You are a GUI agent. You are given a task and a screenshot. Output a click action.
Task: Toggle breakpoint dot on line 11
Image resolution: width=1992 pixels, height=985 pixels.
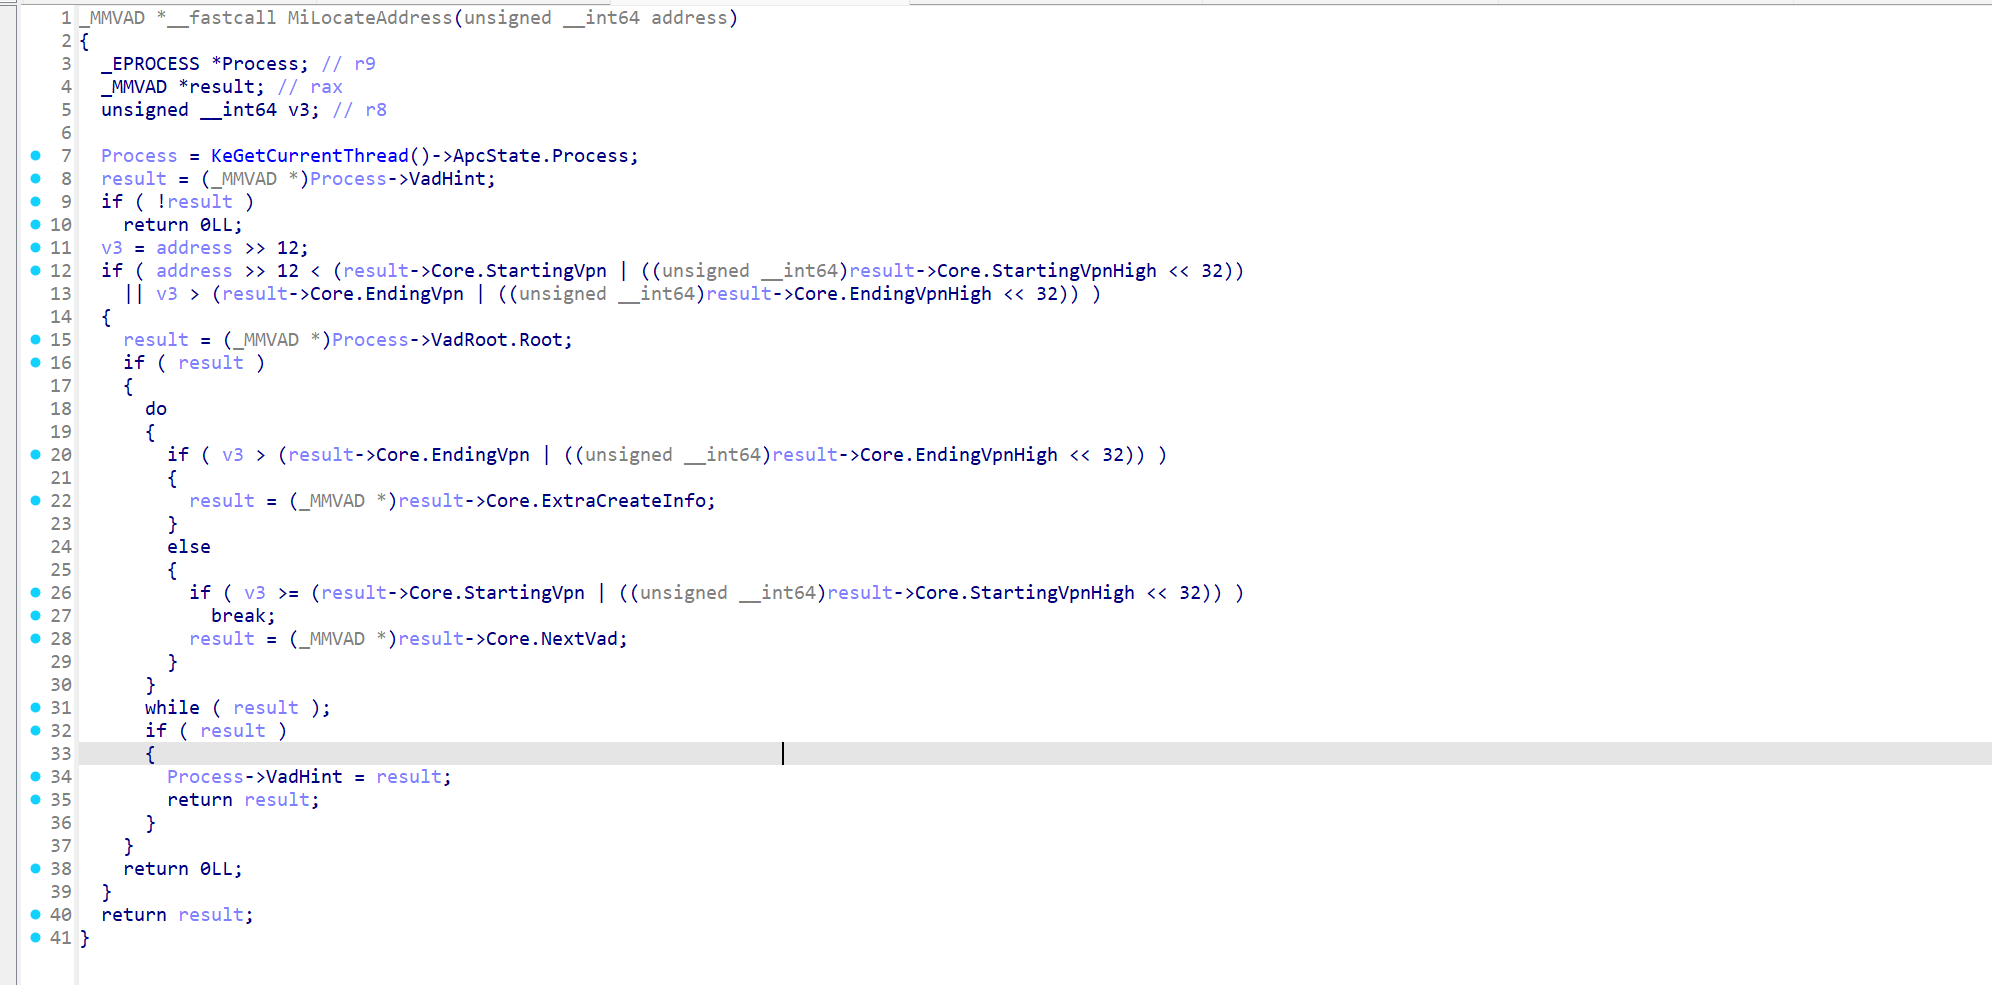click(x=36, y=248)
